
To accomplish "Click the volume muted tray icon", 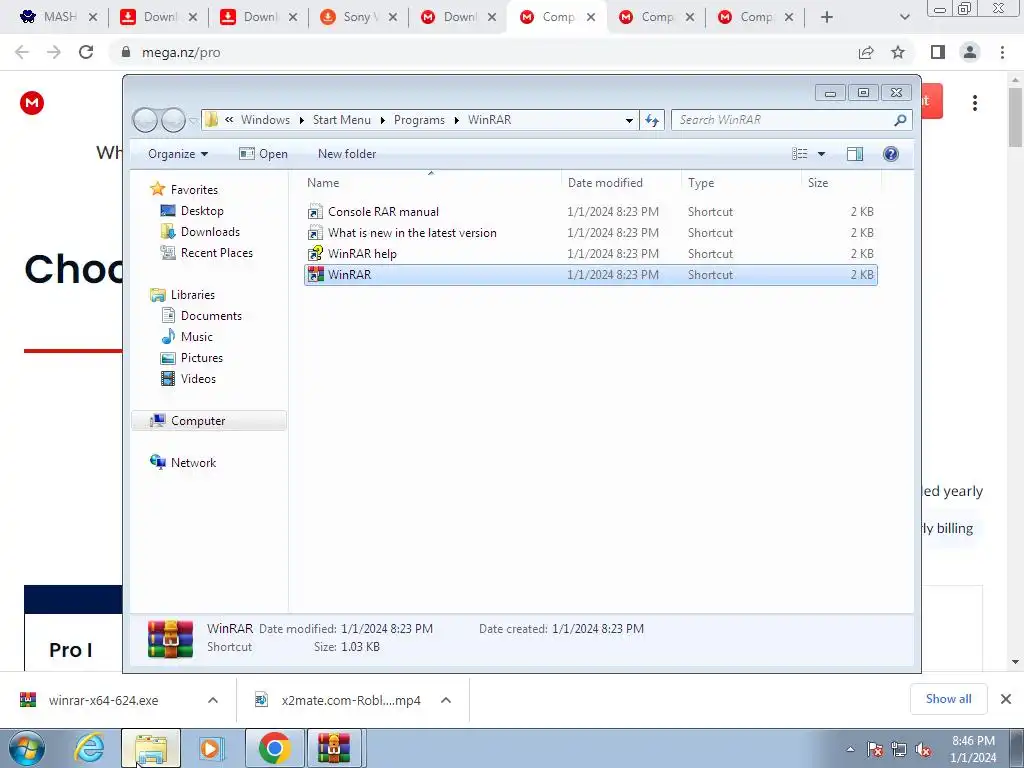I will (x=923, y=750).
